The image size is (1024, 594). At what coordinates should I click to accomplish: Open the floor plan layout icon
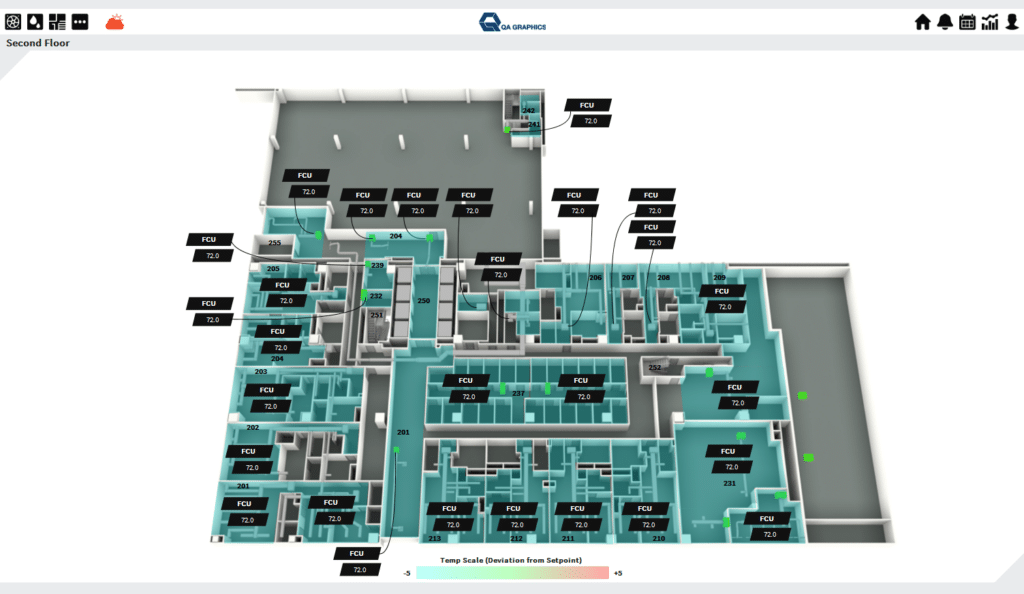[57, 22]
